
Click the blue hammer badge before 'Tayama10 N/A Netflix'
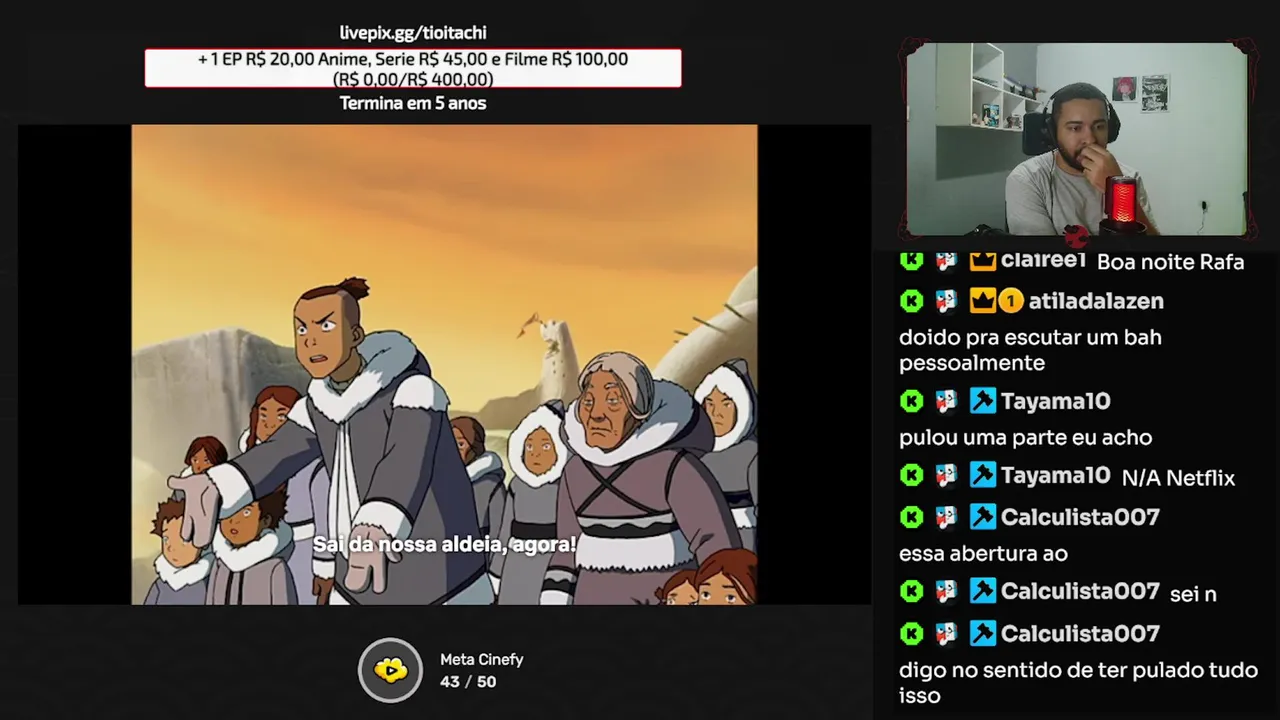983,476
